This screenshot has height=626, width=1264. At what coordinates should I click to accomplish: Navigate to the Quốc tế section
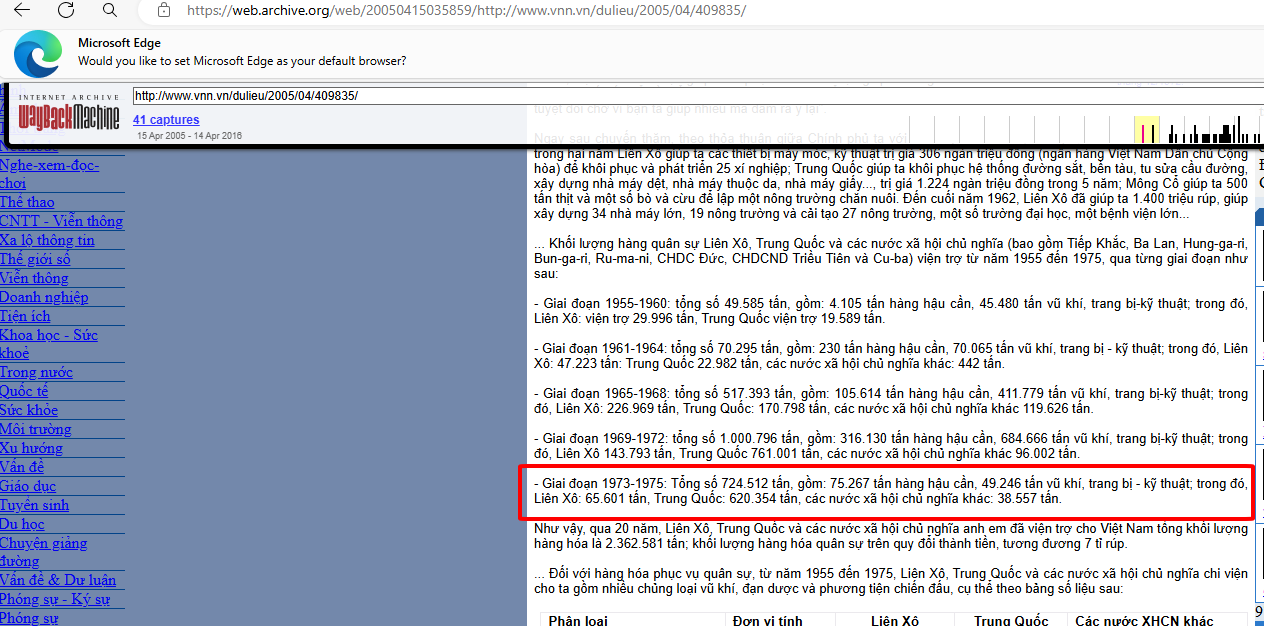point(24,391)
